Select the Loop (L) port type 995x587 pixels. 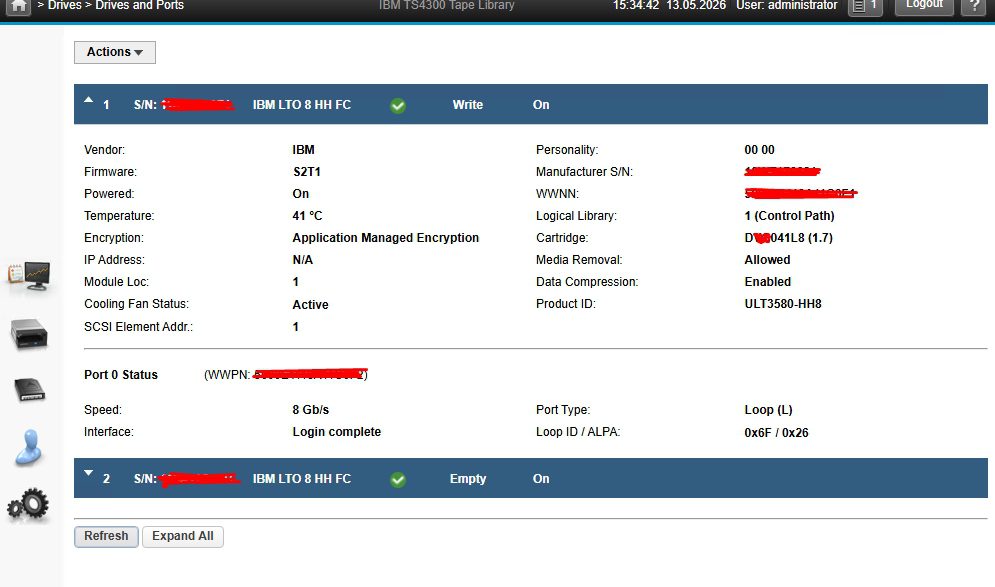768,410
